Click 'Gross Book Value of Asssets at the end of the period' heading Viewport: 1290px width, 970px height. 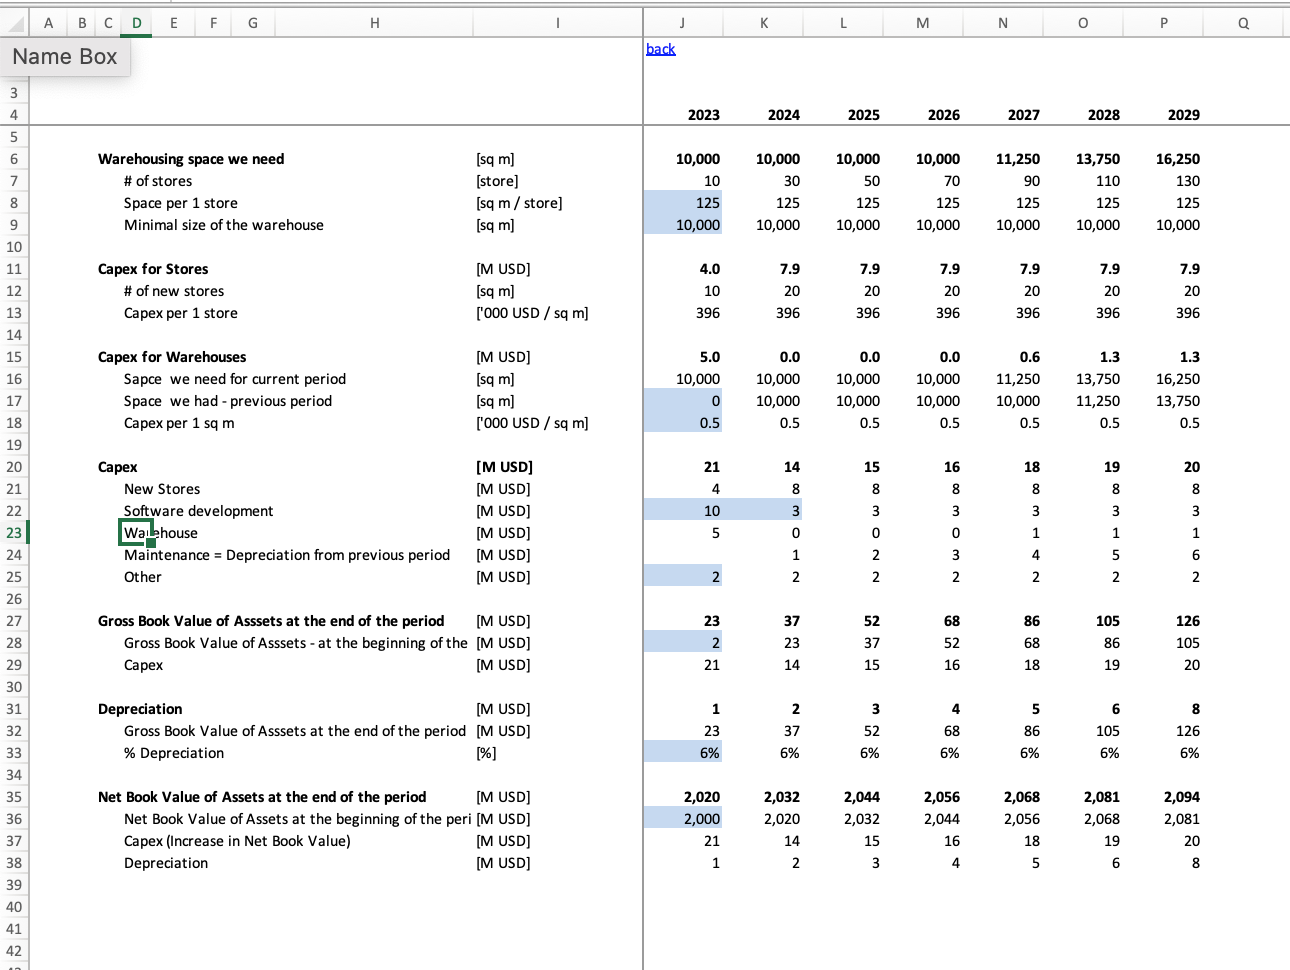click(271, 621)
